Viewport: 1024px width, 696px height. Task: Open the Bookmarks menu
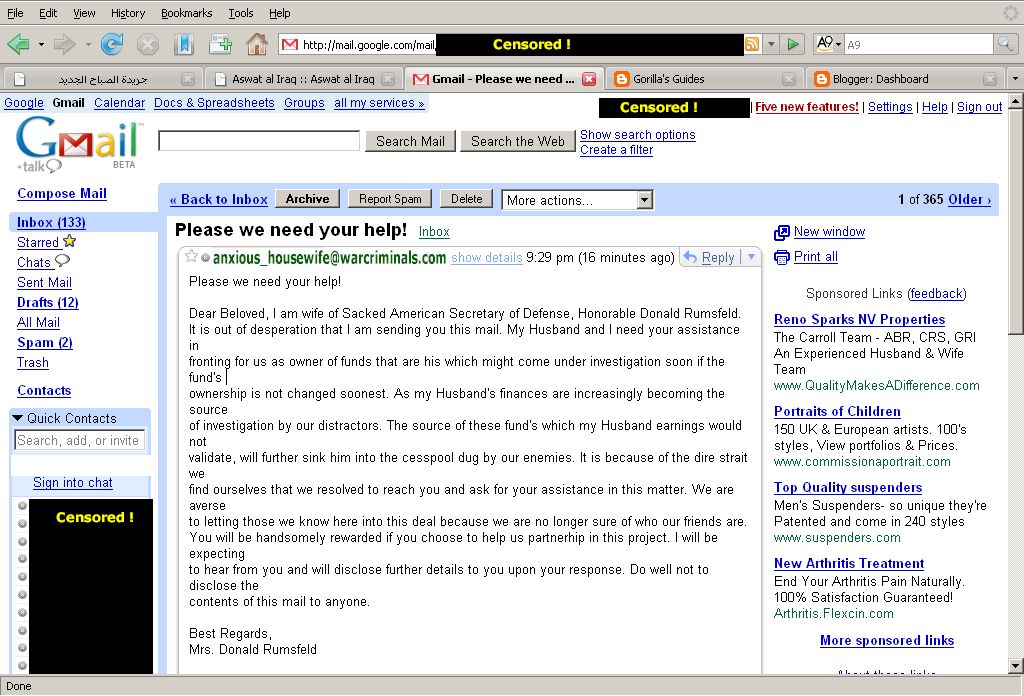(186, 13)
